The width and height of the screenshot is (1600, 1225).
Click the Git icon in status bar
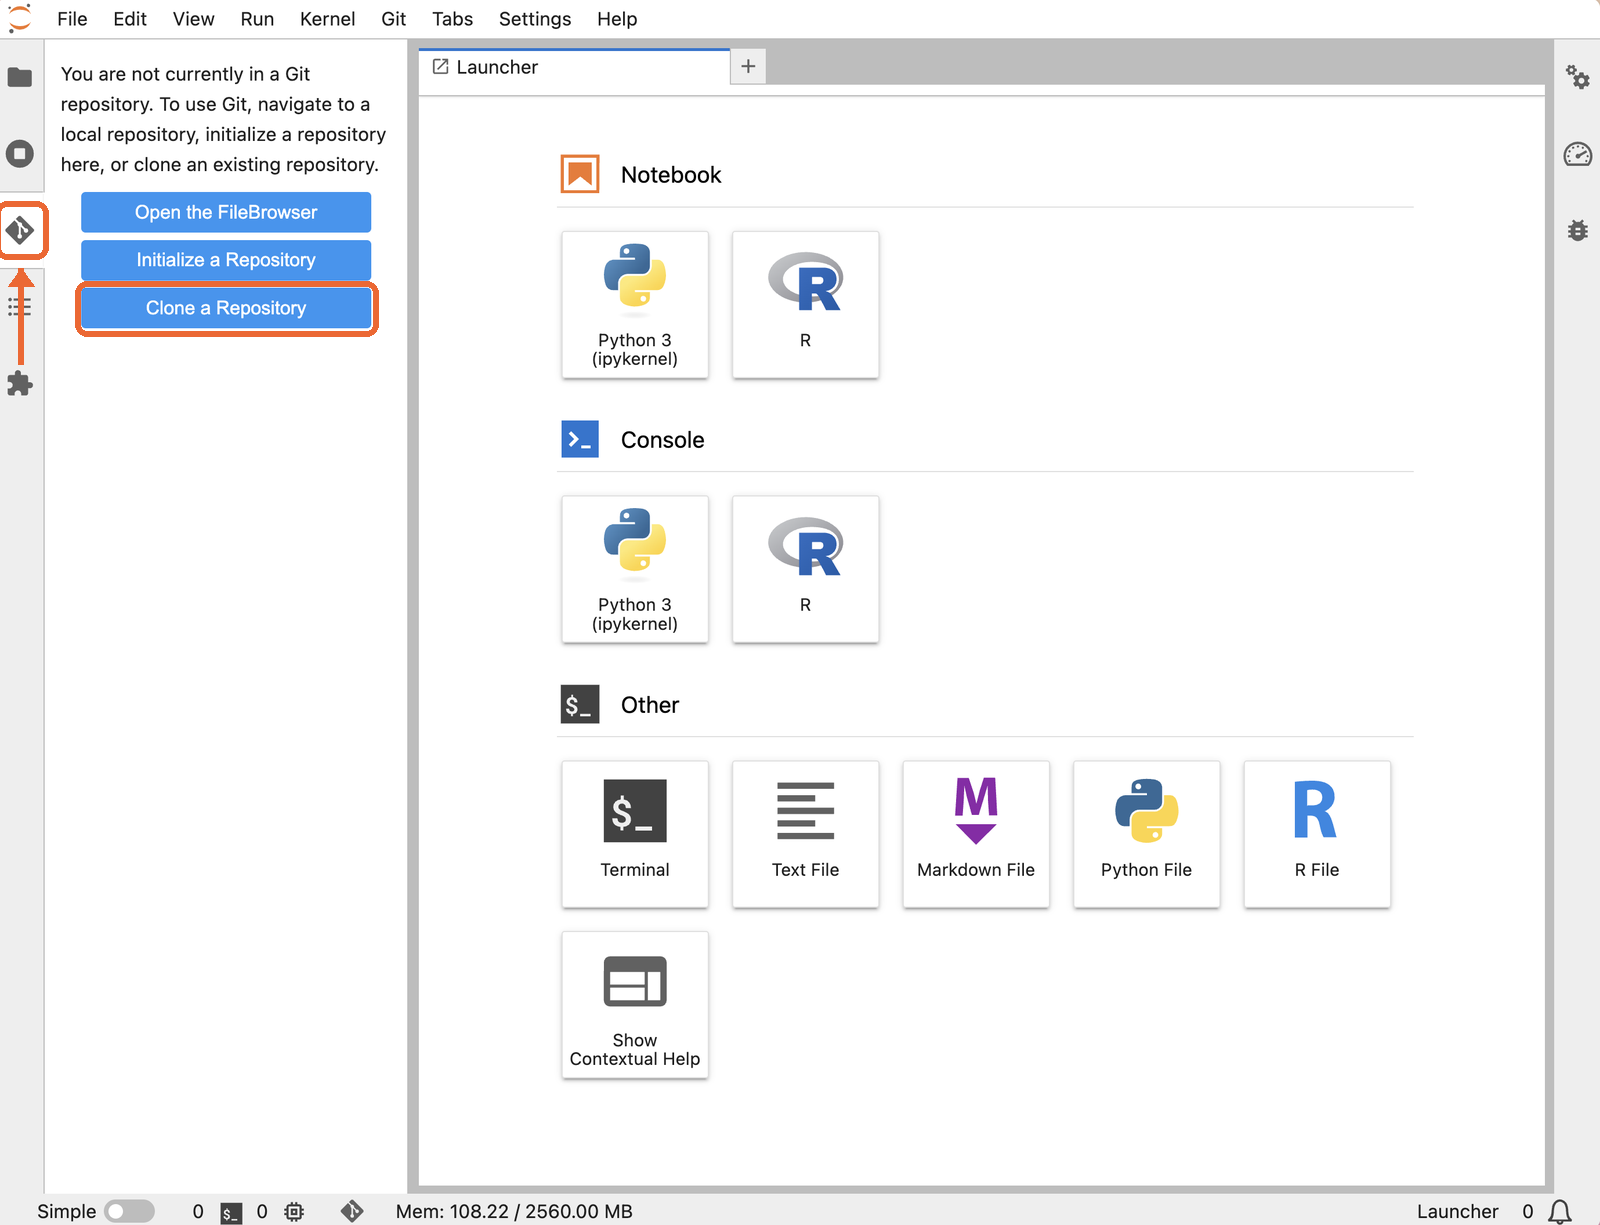pos(352,1211)
